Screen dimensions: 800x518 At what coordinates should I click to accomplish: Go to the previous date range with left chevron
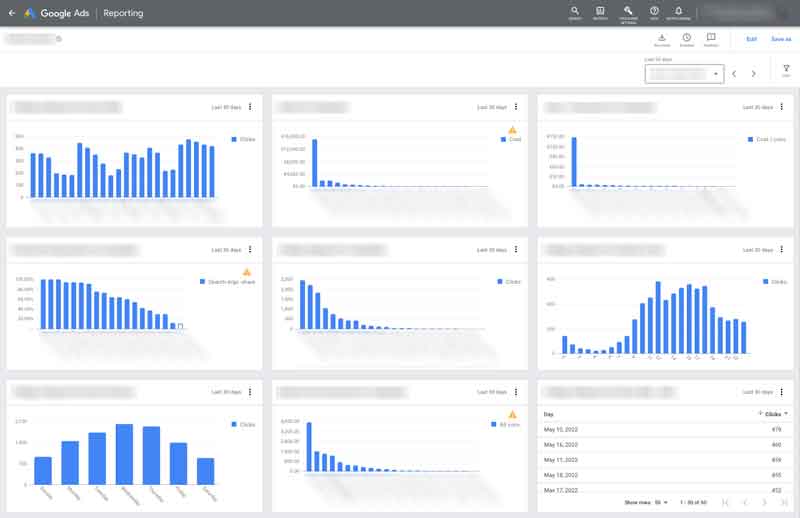pyautogui.click(x=734, y=74)
